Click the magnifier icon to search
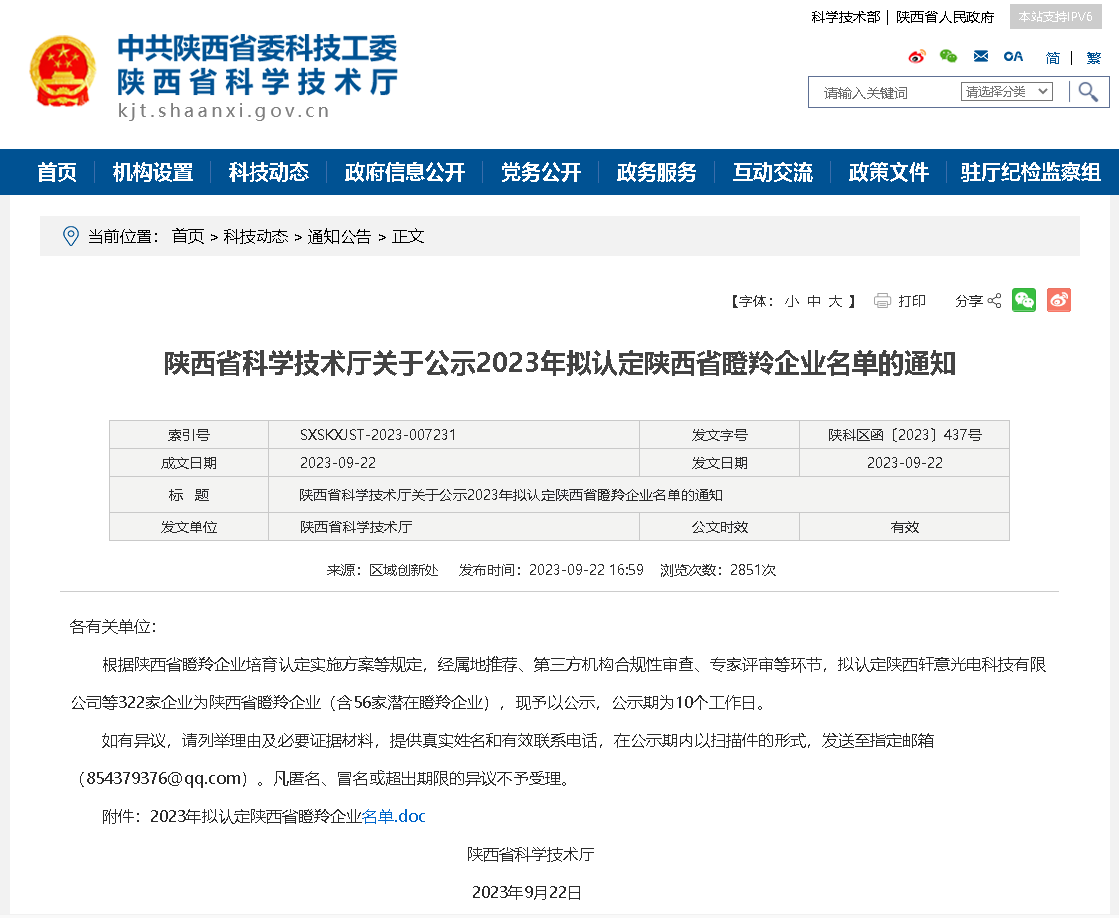 click(1089, 91)
